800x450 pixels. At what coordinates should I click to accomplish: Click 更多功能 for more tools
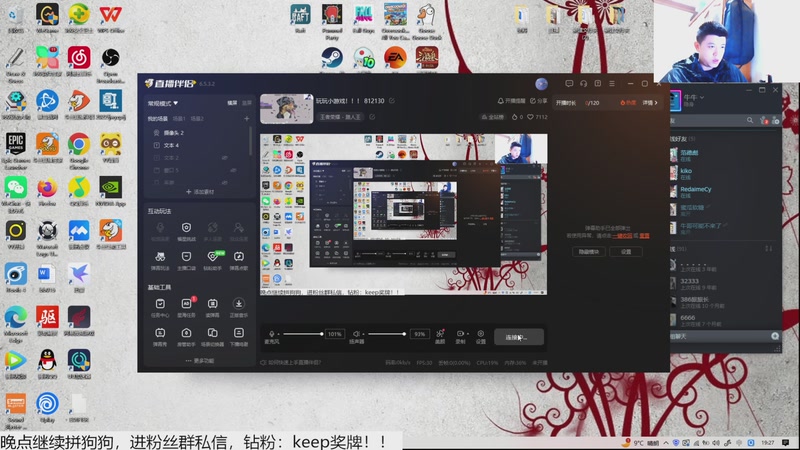pos(200,361)
